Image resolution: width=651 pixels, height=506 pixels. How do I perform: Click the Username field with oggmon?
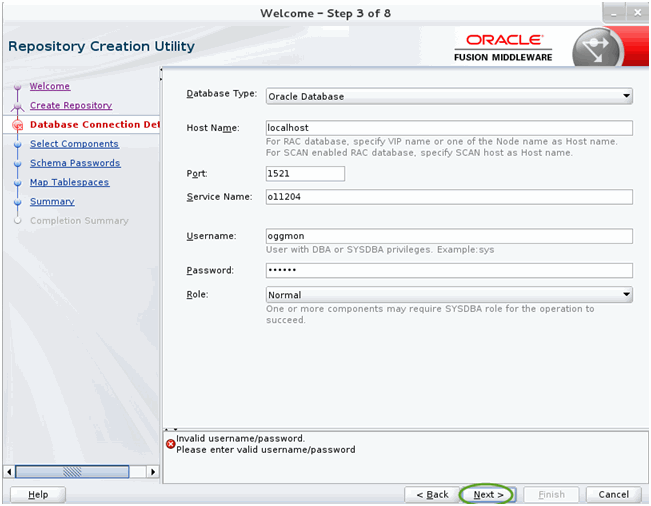449,236
